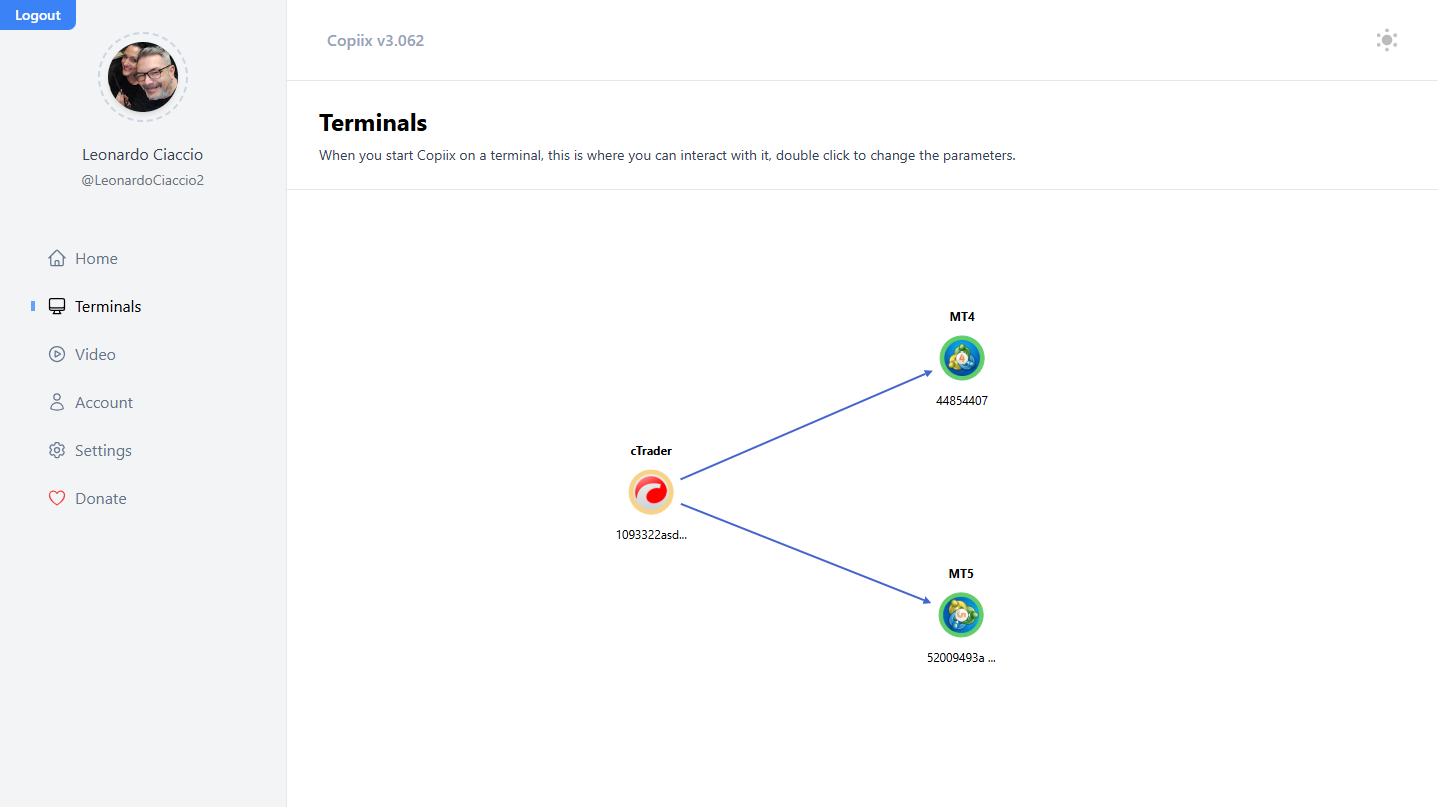Click the Home house icon
This screenshot has height=807, width=1438.
(57, 258)
